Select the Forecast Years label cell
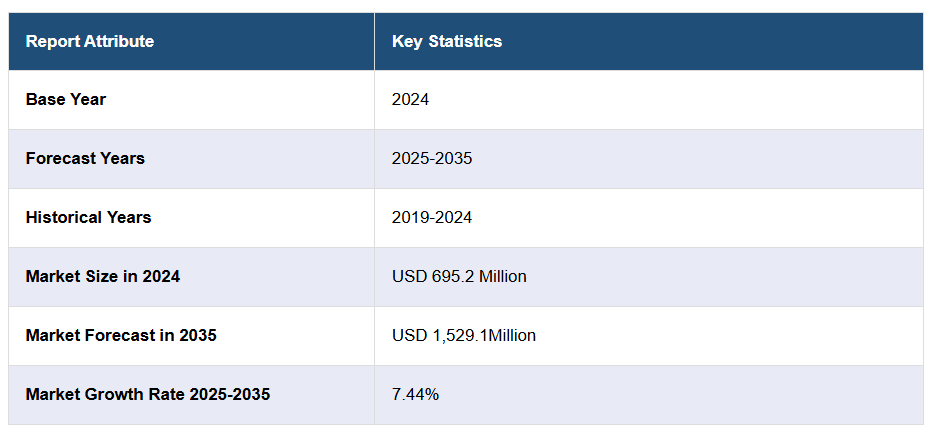Viewport: 935px width, 434px height. [85, 158]
